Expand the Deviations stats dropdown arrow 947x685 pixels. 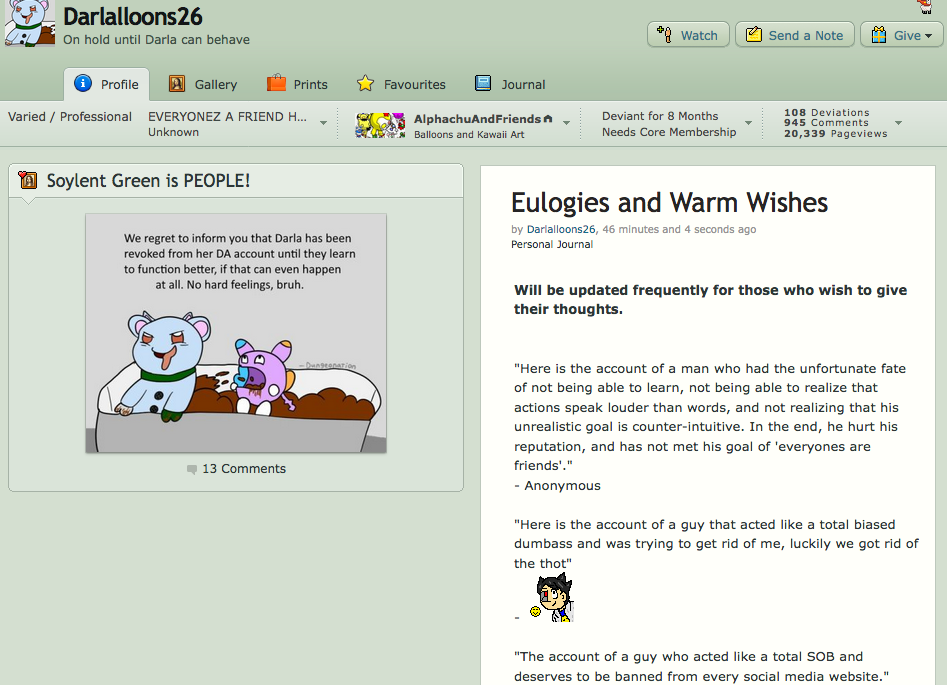898,123
